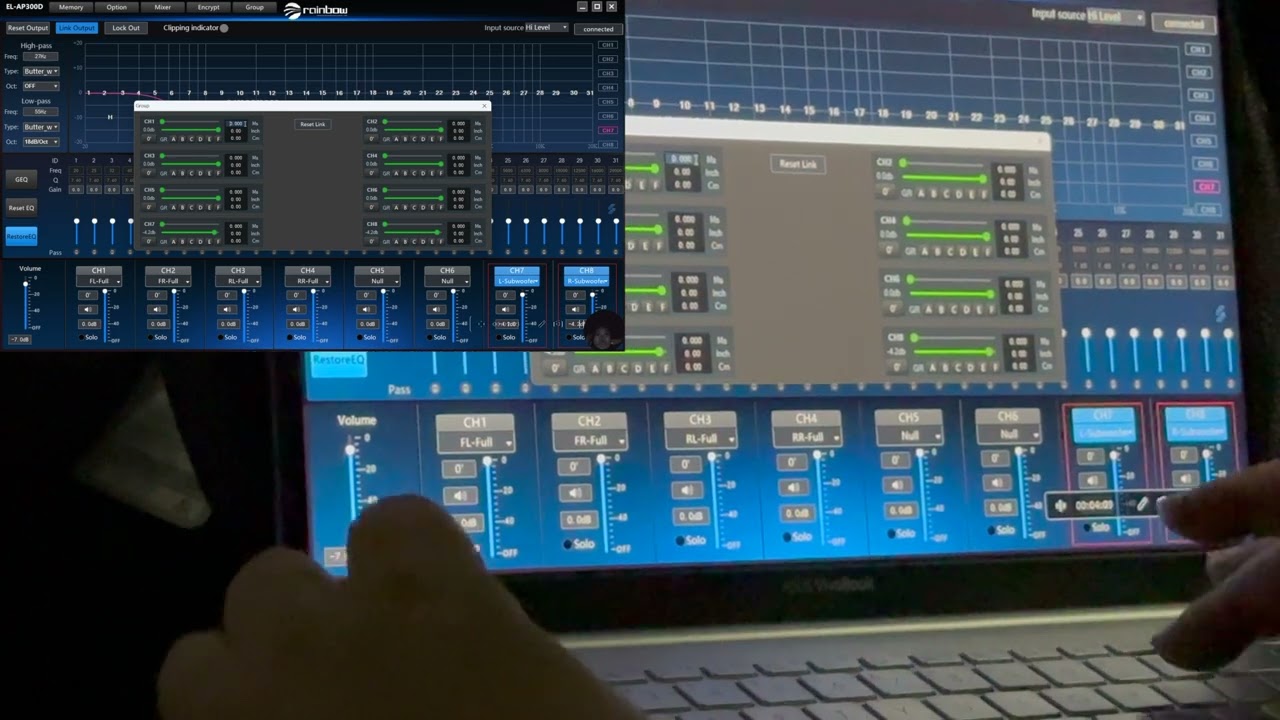Click the master Volume slider in inset screenshot
Screen dimensions: 1280x720
25,303
